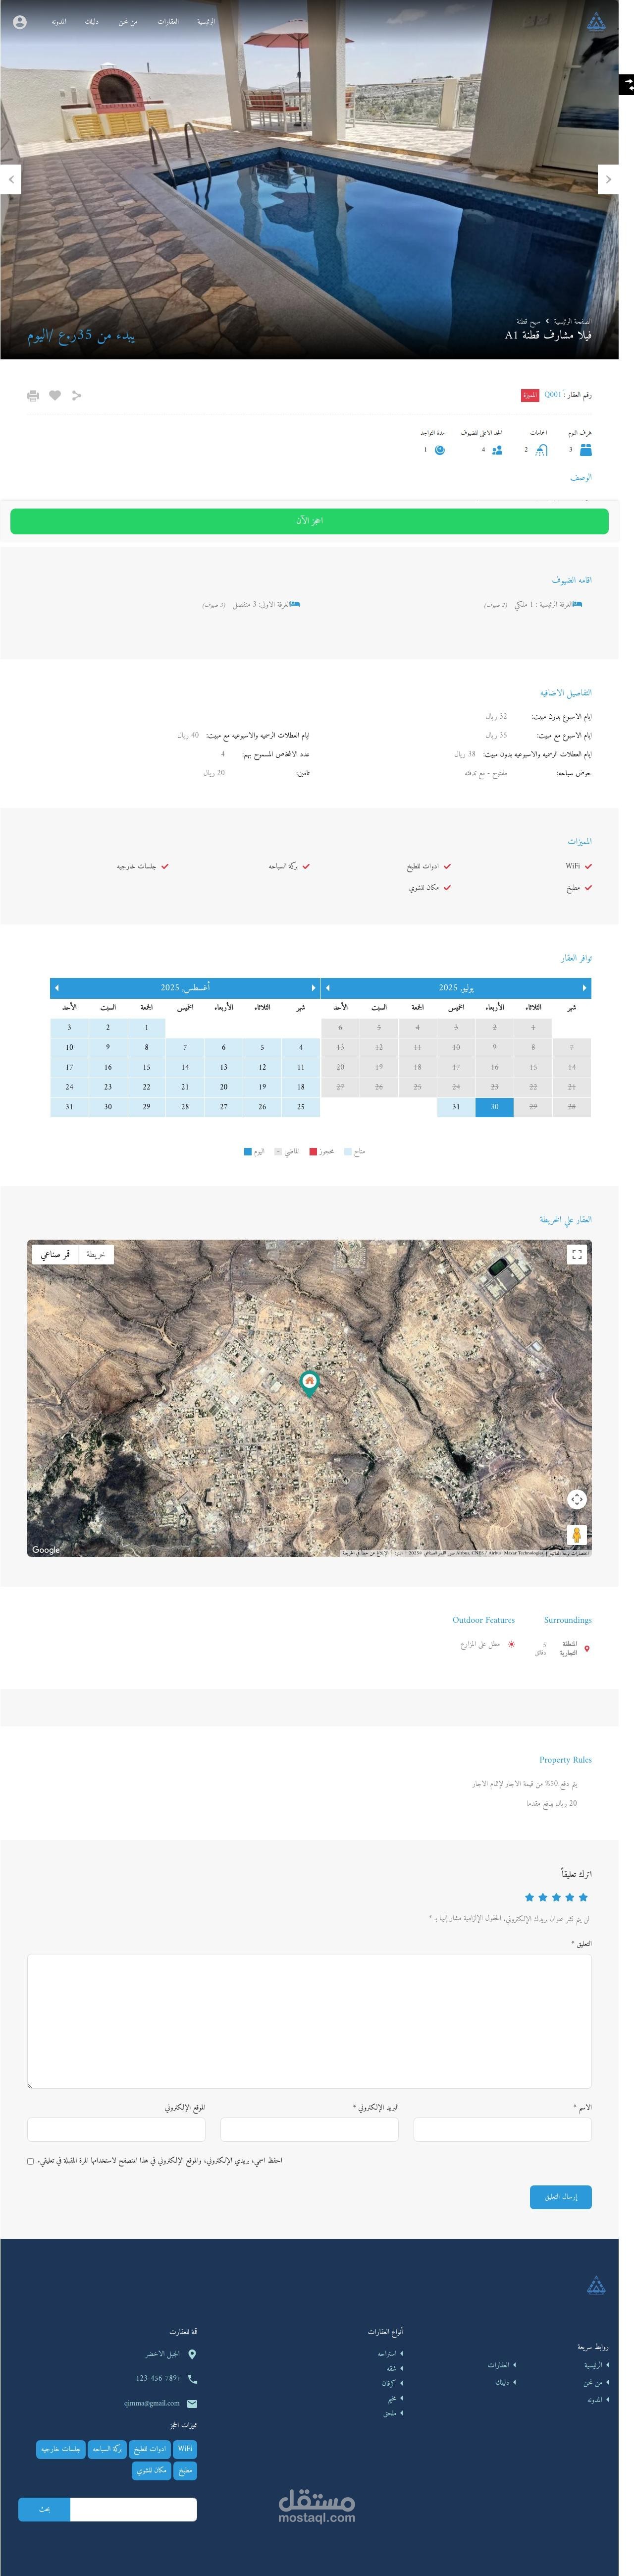The image size is (634, 2576).
Task: Click the footer email envelope icon
Action: point(192,2403)
